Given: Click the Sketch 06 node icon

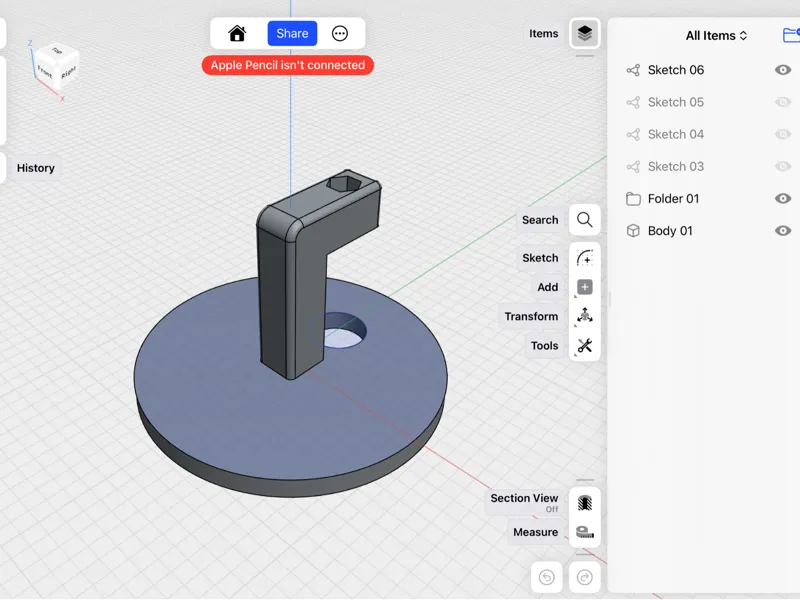Looking at the screenshot, I should [633, 70].
